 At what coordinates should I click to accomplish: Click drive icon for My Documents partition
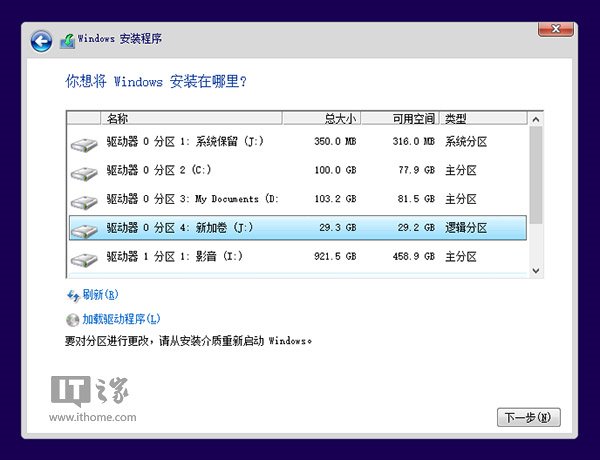(84, 202)
